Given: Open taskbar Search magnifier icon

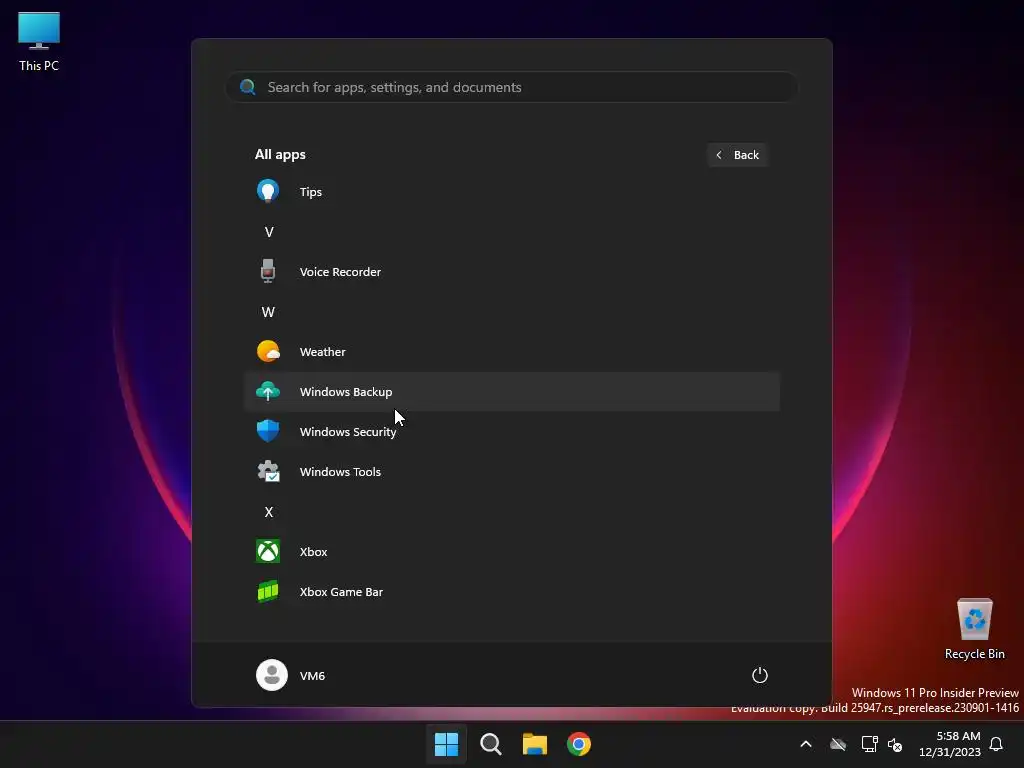Looking at the screenshot, I should [490, 744].
